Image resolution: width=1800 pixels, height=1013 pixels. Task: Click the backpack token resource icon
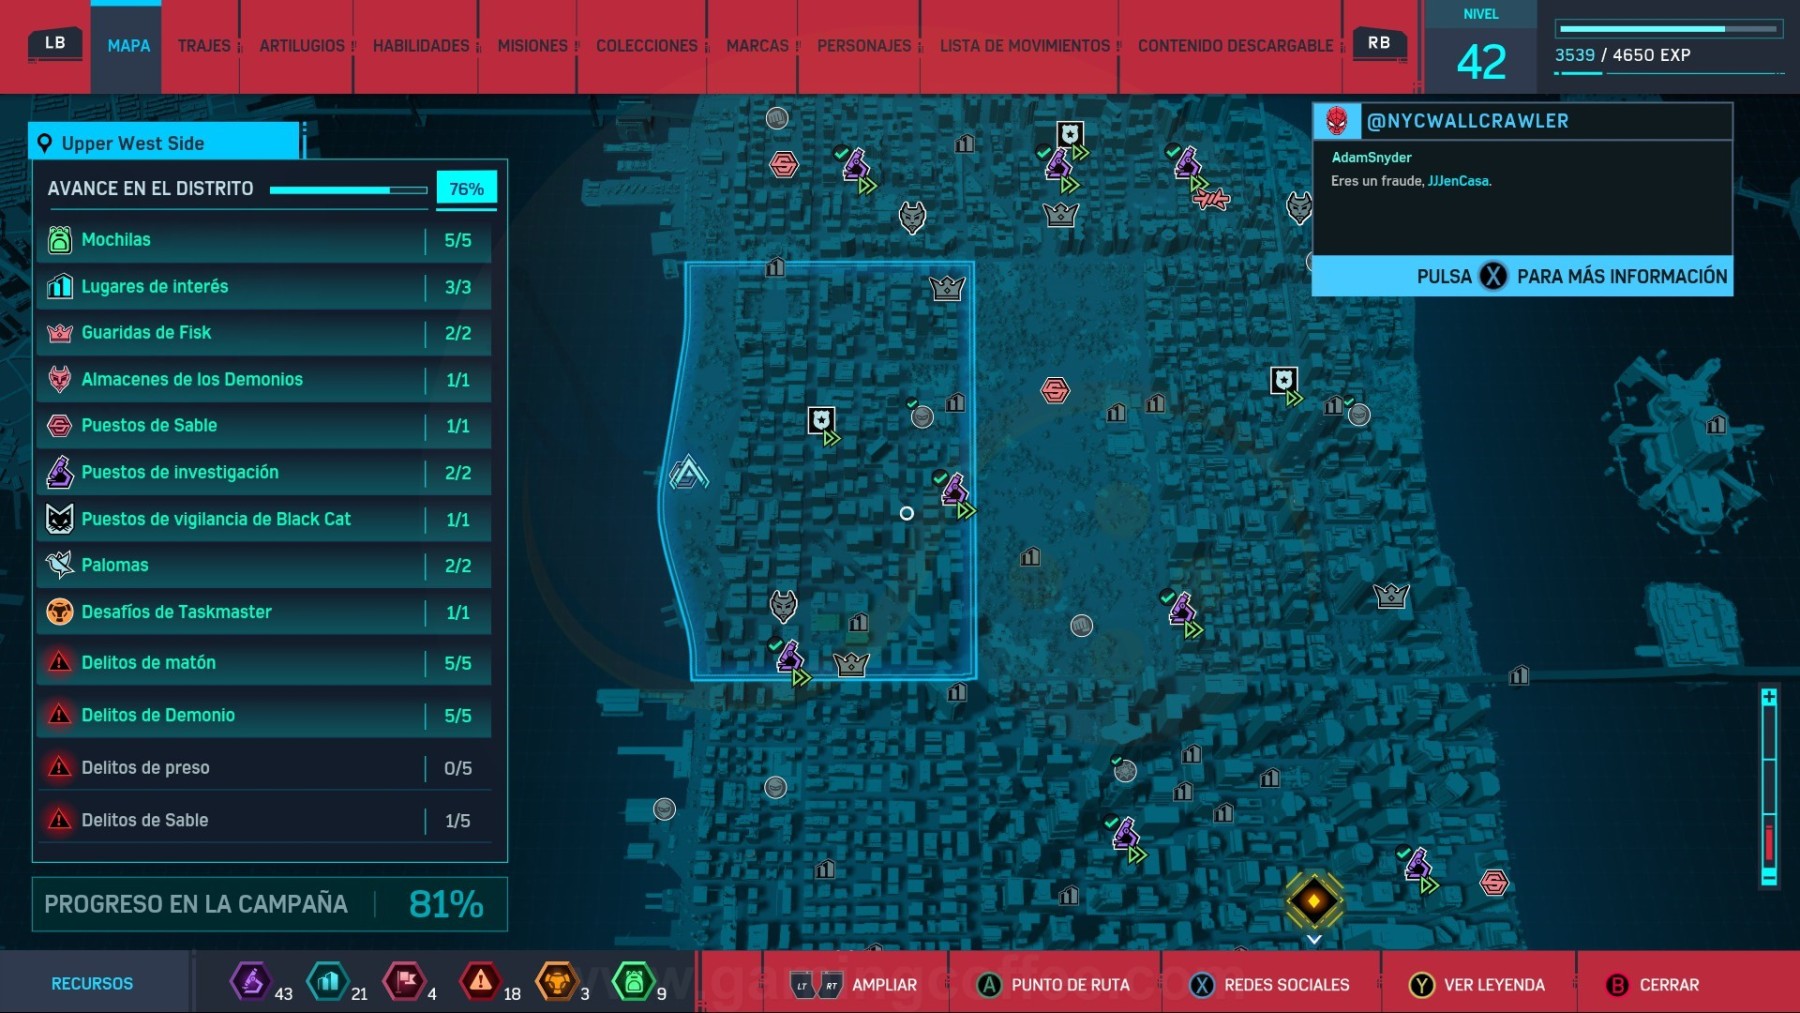pos(633,981)
